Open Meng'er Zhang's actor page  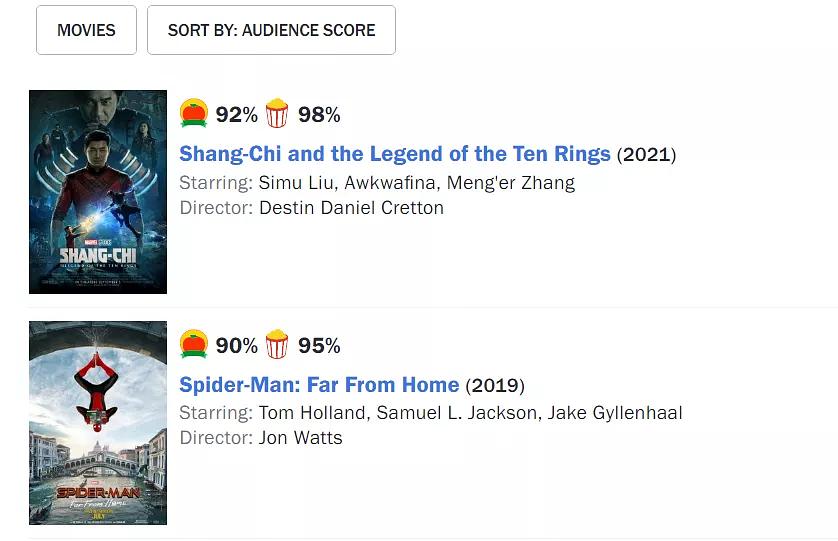pyautogui.click(x=511, y=183)
